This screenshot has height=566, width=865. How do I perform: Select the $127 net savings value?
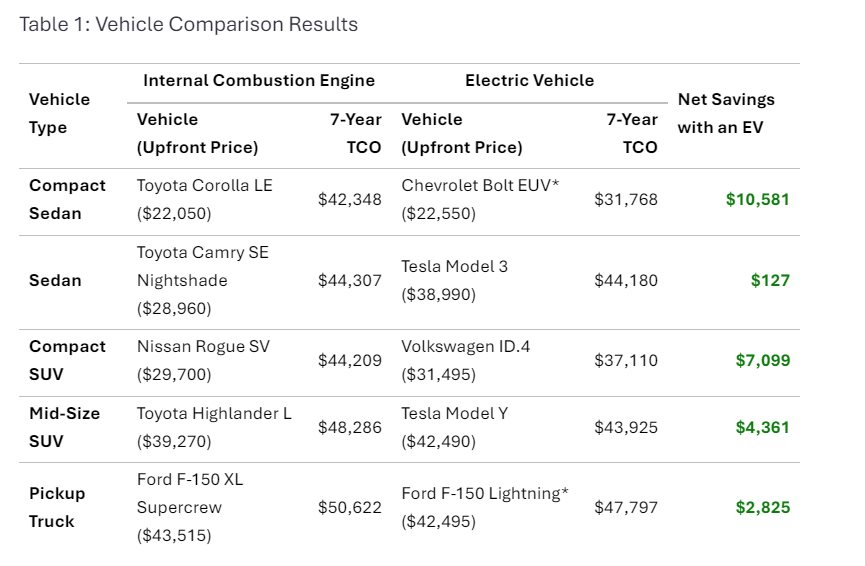coord(770,280)
